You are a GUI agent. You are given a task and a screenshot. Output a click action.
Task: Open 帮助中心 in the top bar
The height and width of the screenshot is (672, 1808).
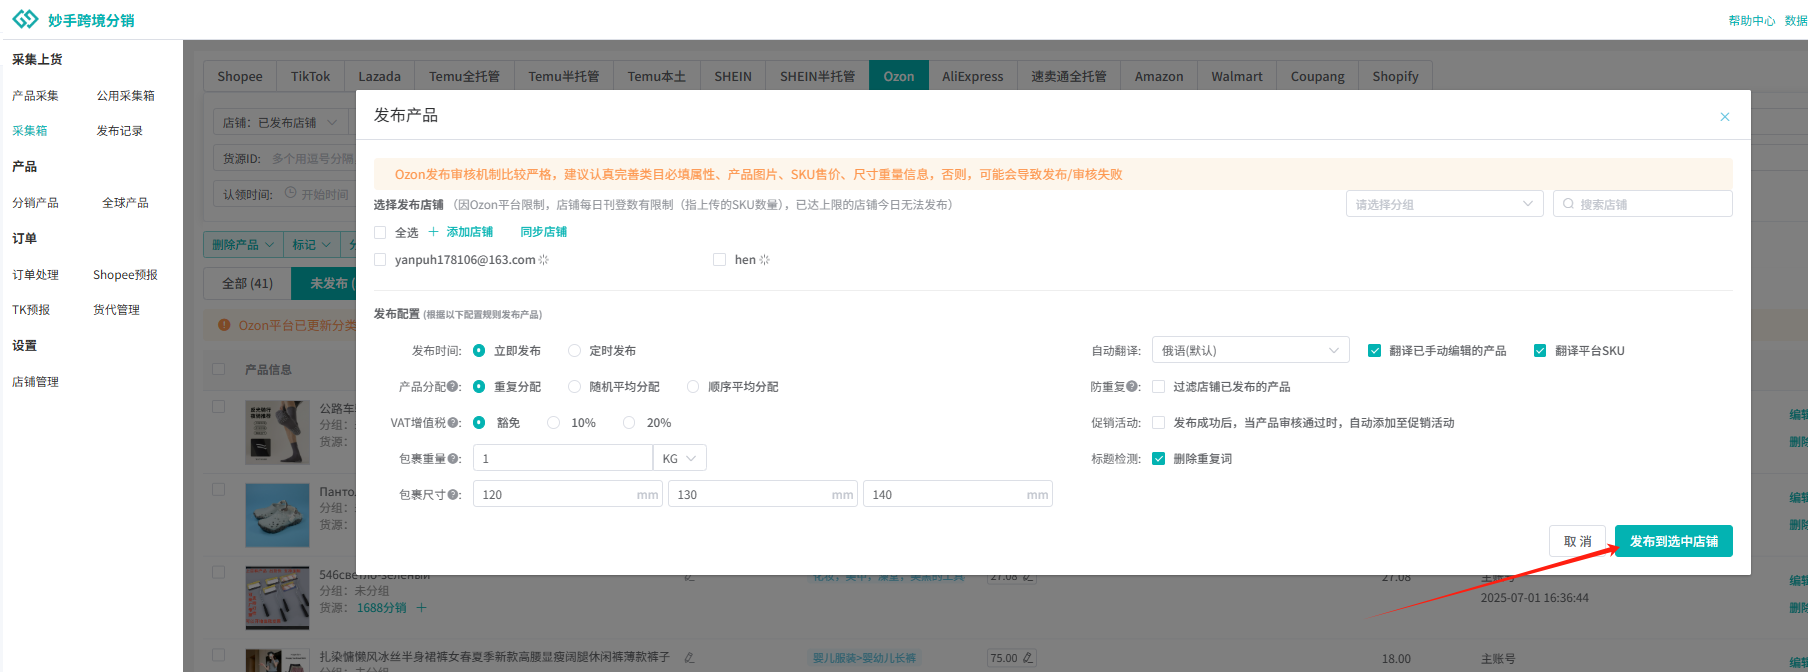tap(1752, 21)
